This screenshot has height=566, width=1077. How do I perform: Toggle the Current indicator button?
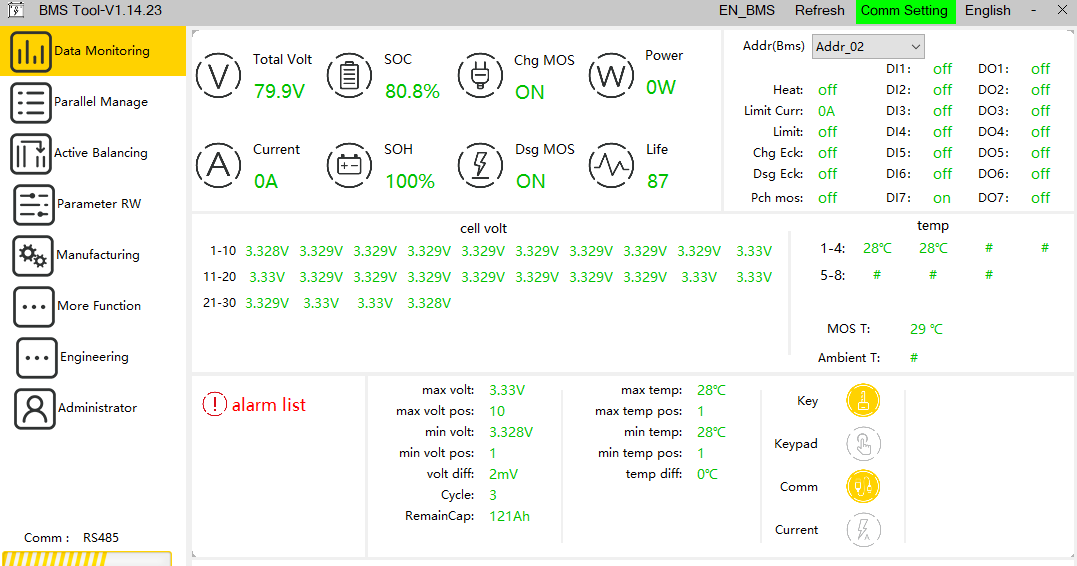pyautogui.click(x=863, y=530)
